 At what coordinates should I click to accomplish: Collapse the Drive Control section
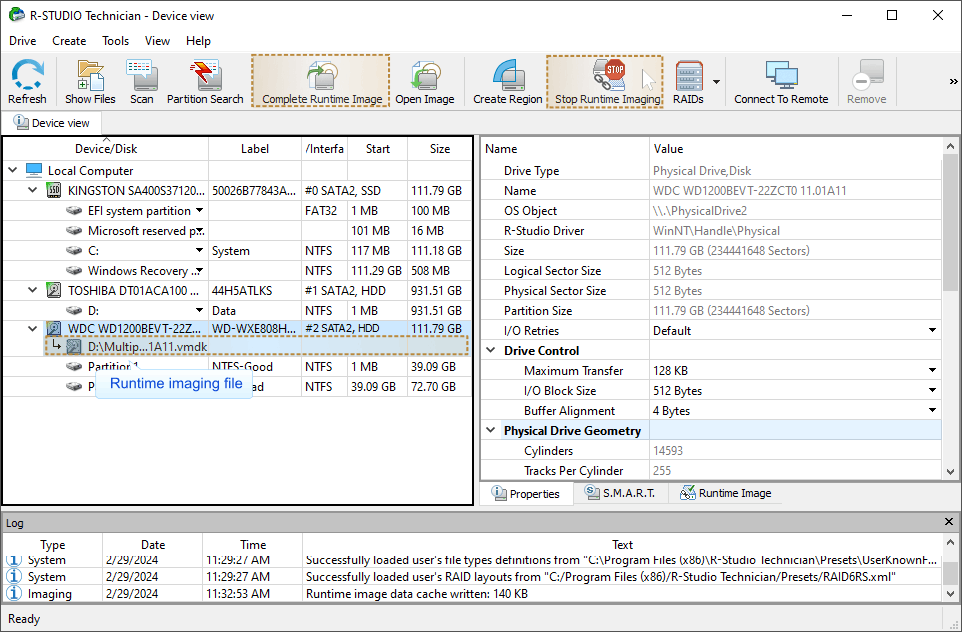tap(491, 350)
